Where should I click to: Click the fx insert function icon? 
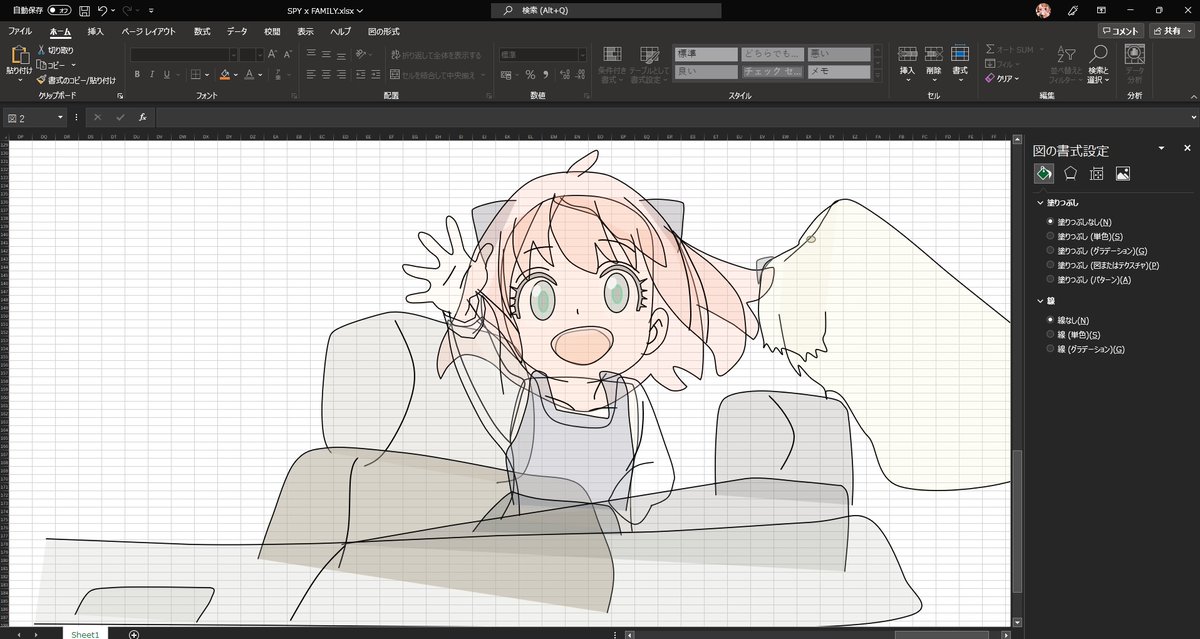coord(143,117)
